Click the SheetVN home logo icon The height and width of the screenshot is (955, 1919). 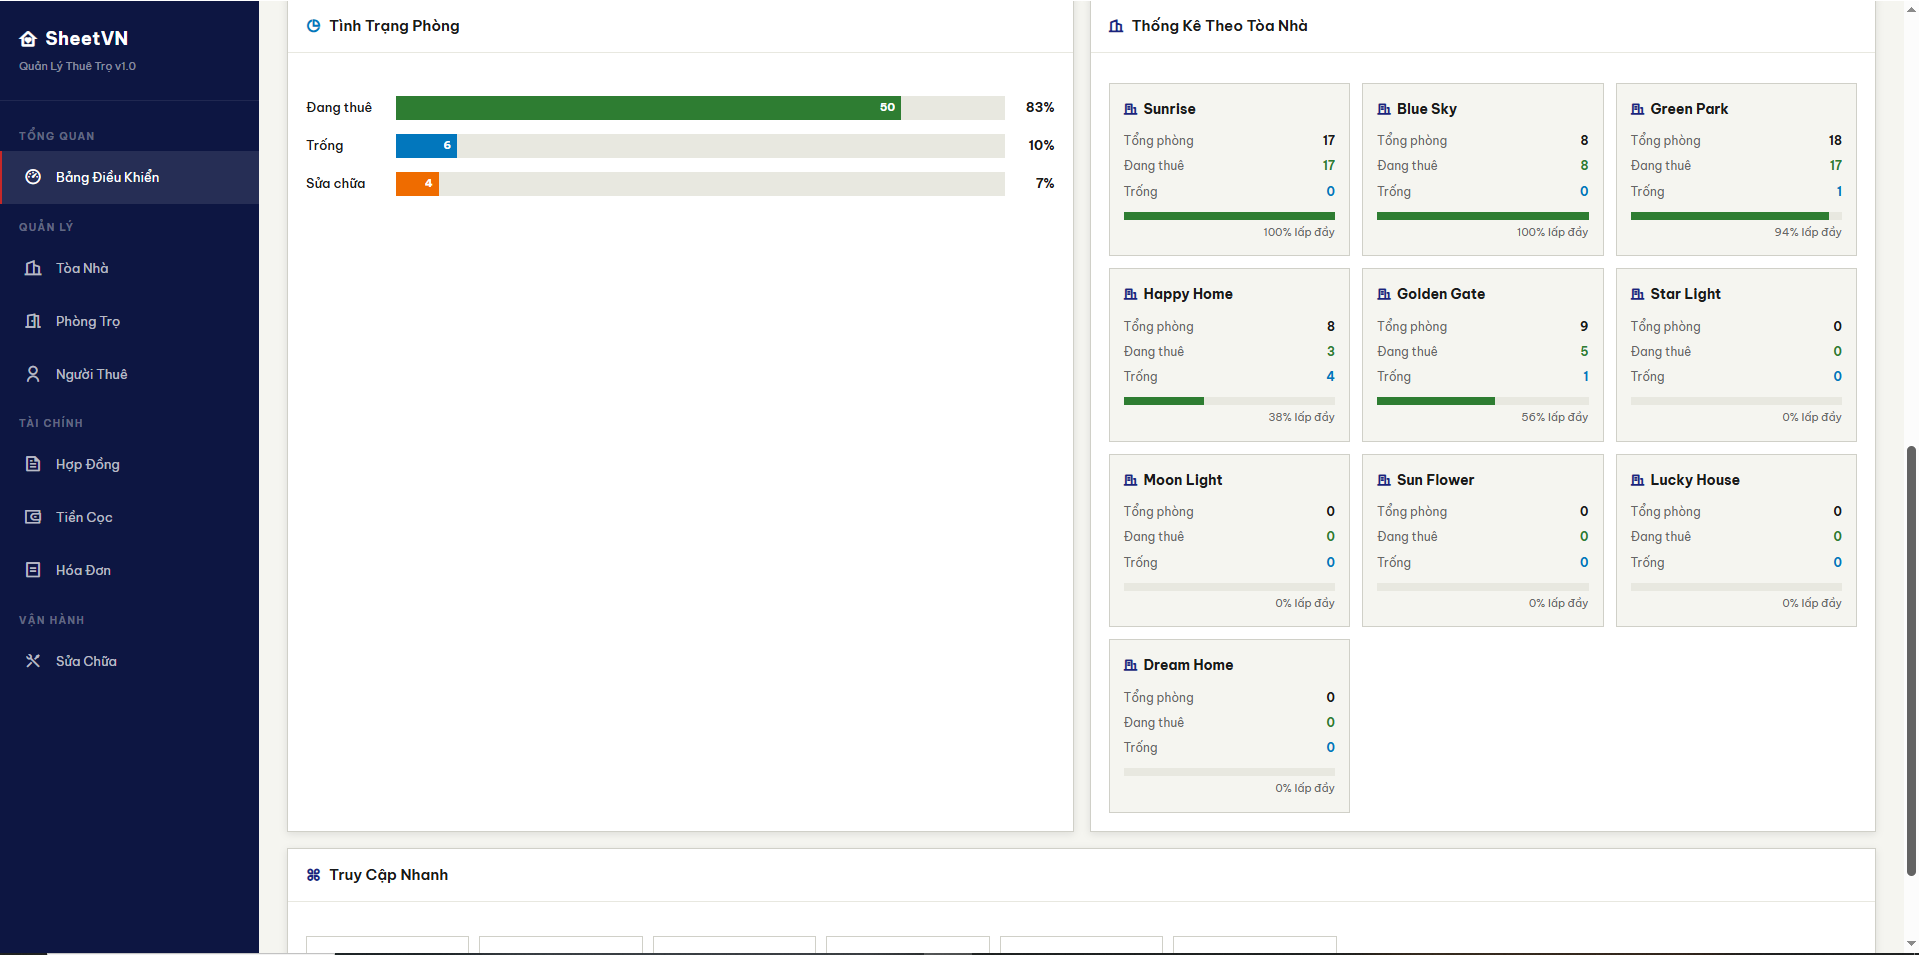tap(28, 39)
